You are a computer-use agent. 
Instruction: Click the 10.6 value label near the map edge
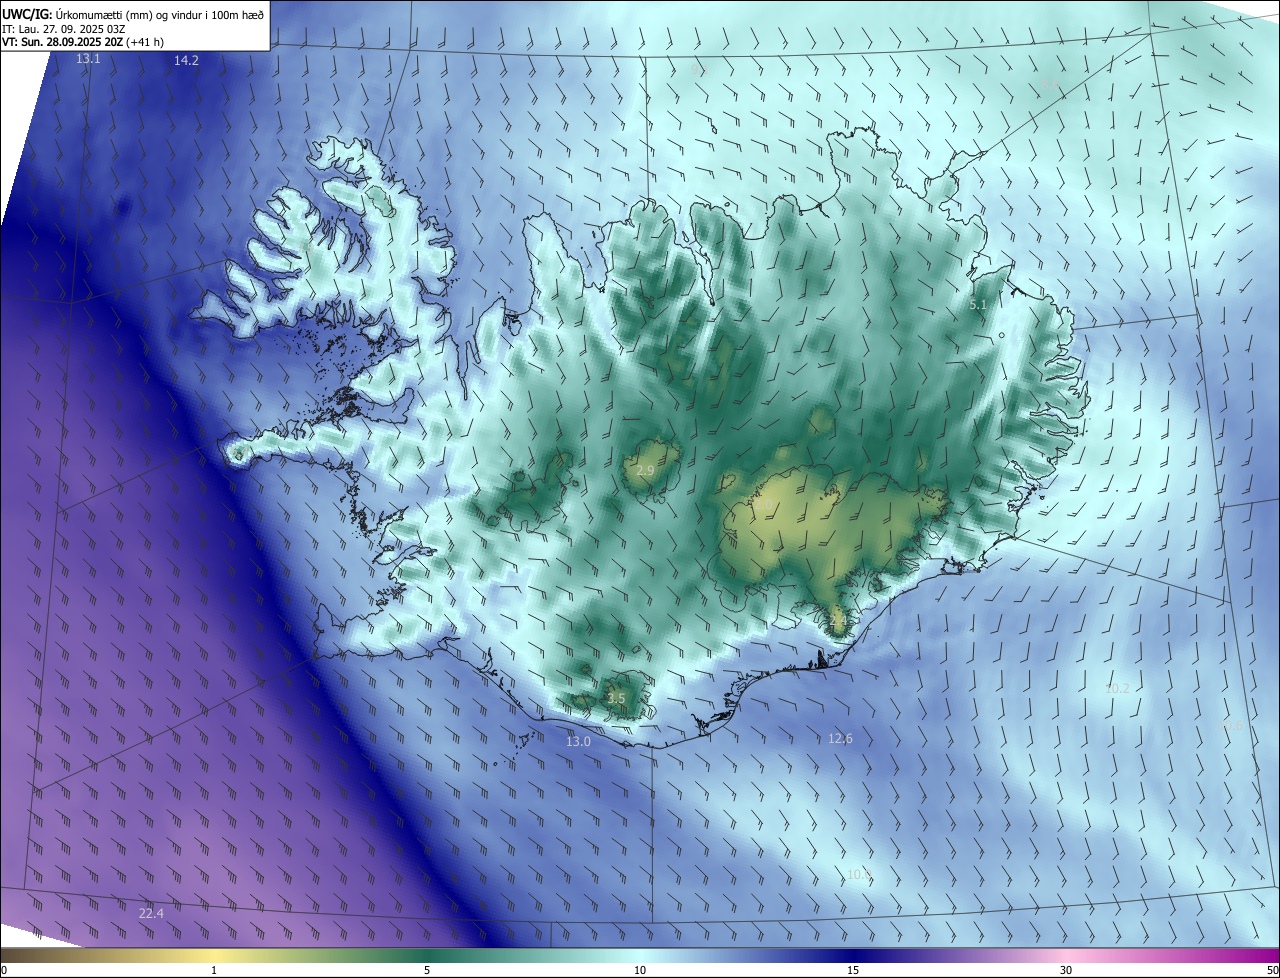point(1231,726)
